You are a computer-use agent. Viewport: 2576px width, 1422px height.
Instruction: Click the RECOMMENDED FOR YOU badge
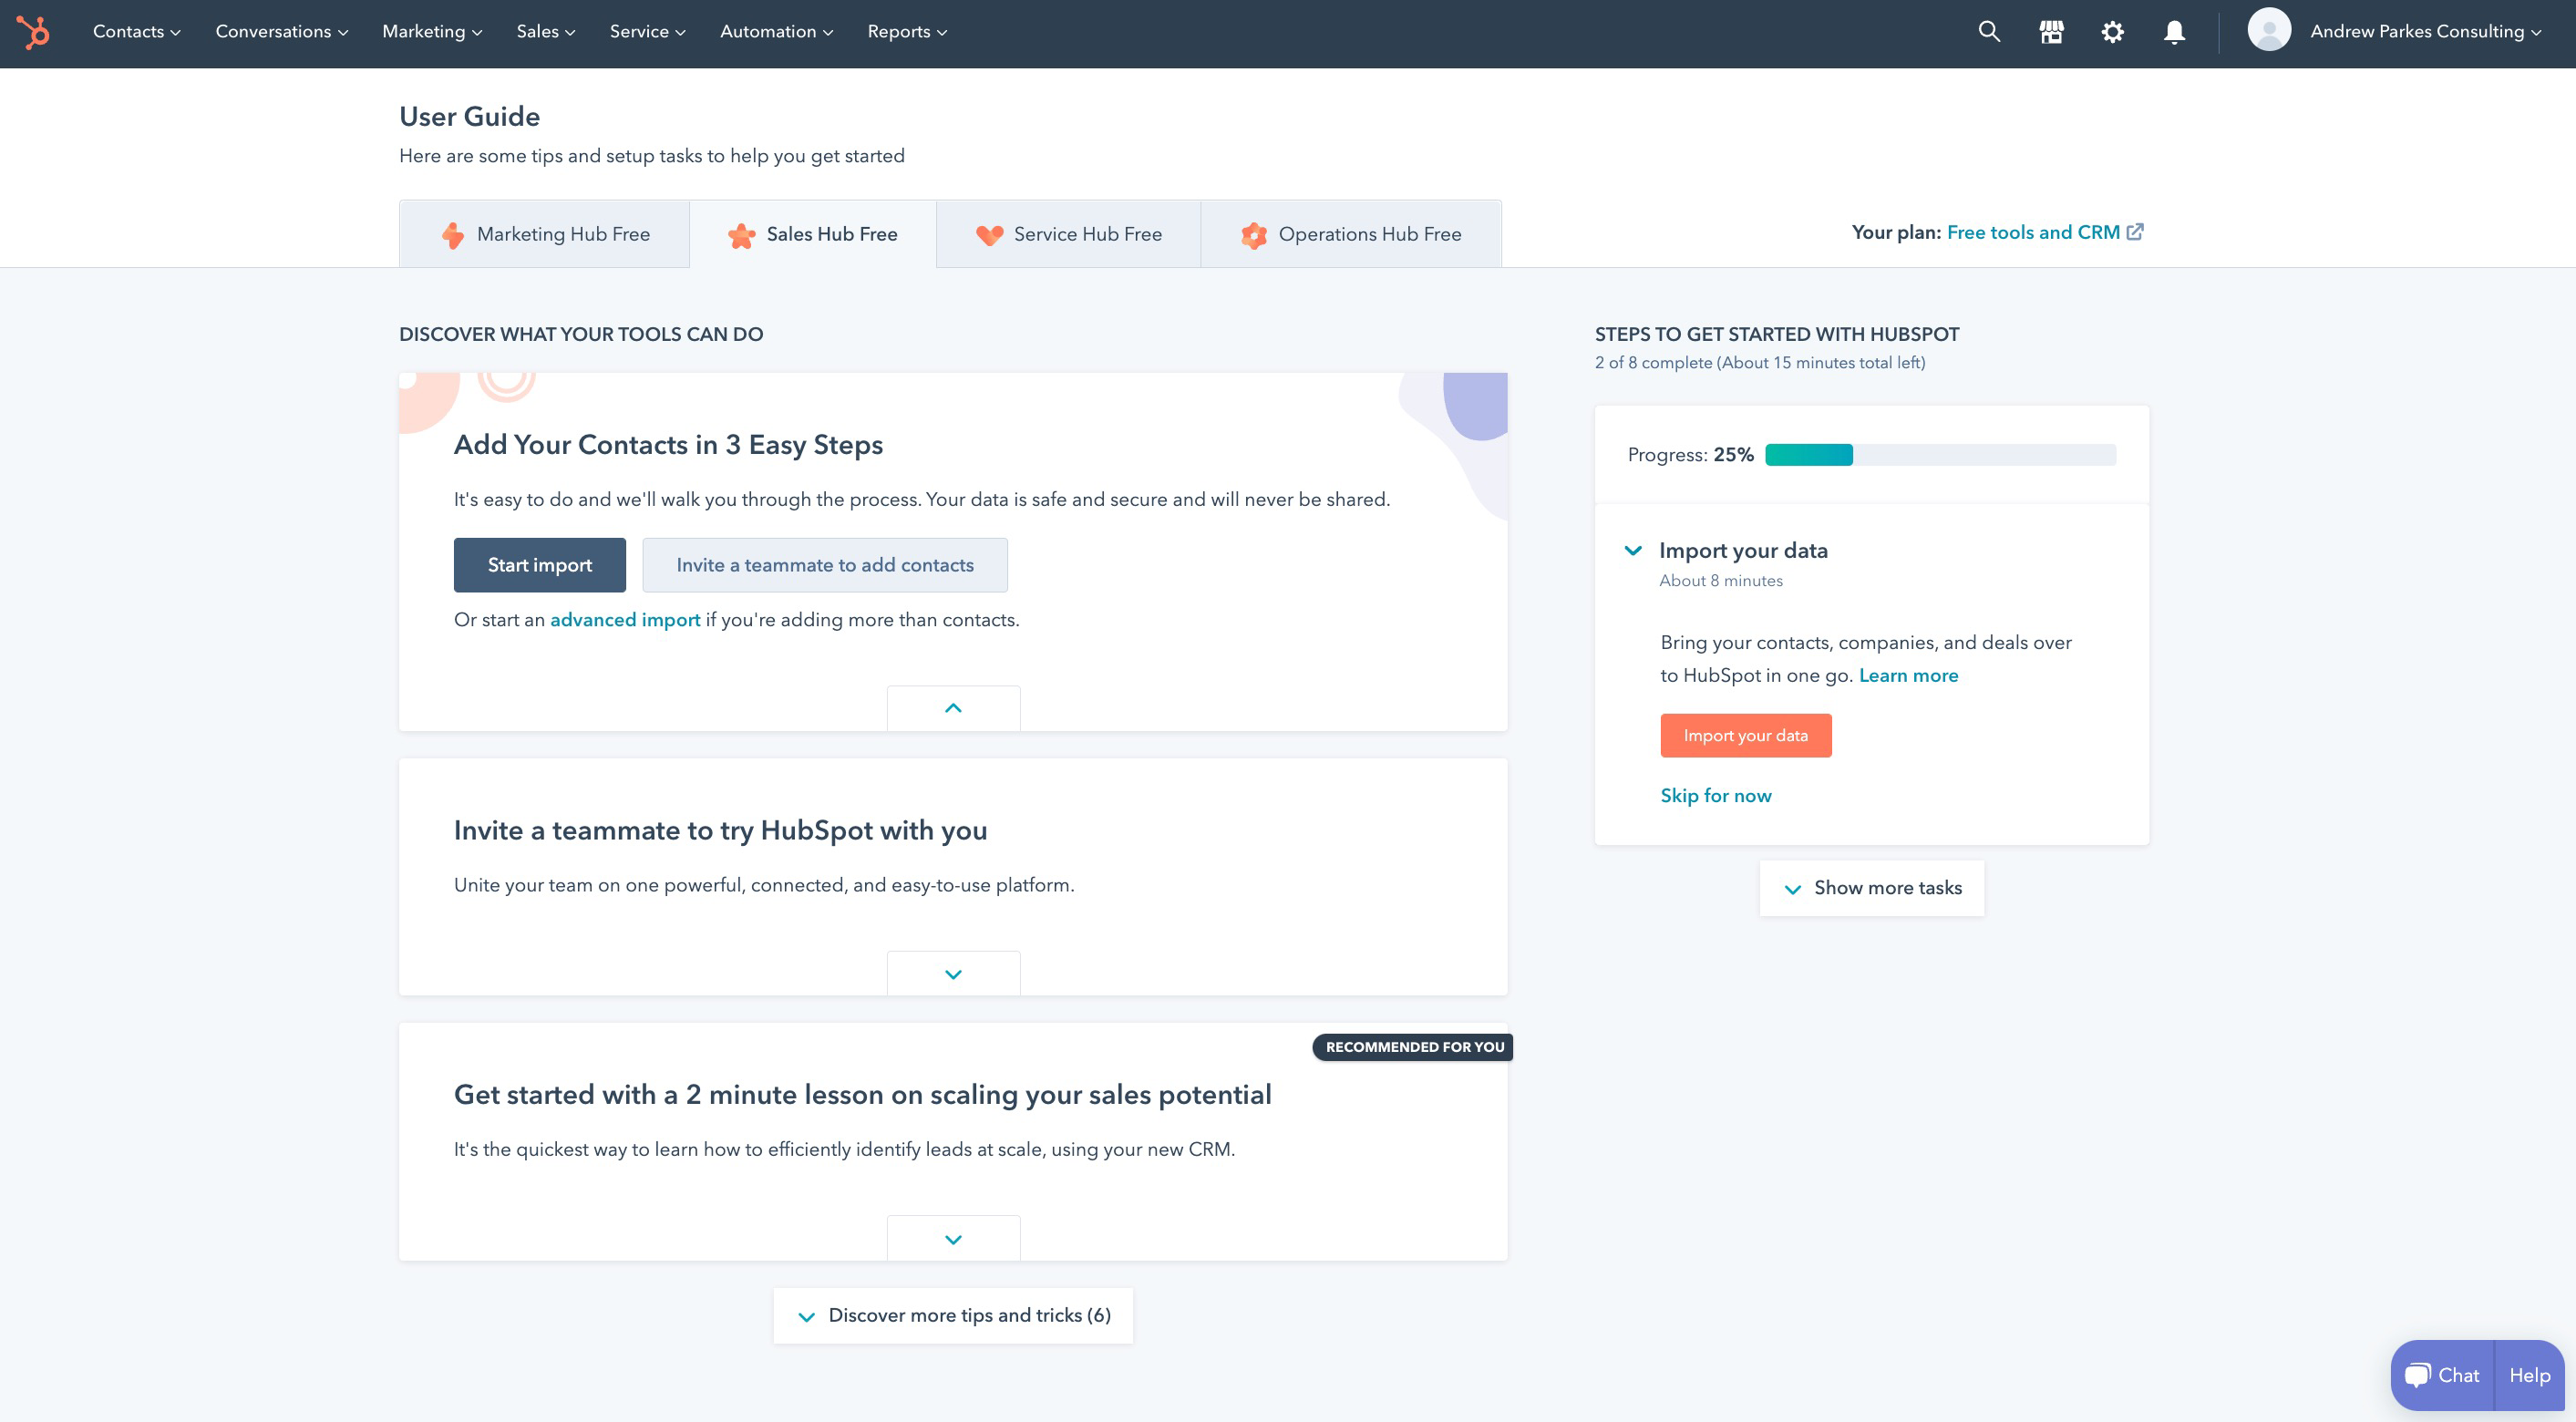(x=1413, y=1047)
